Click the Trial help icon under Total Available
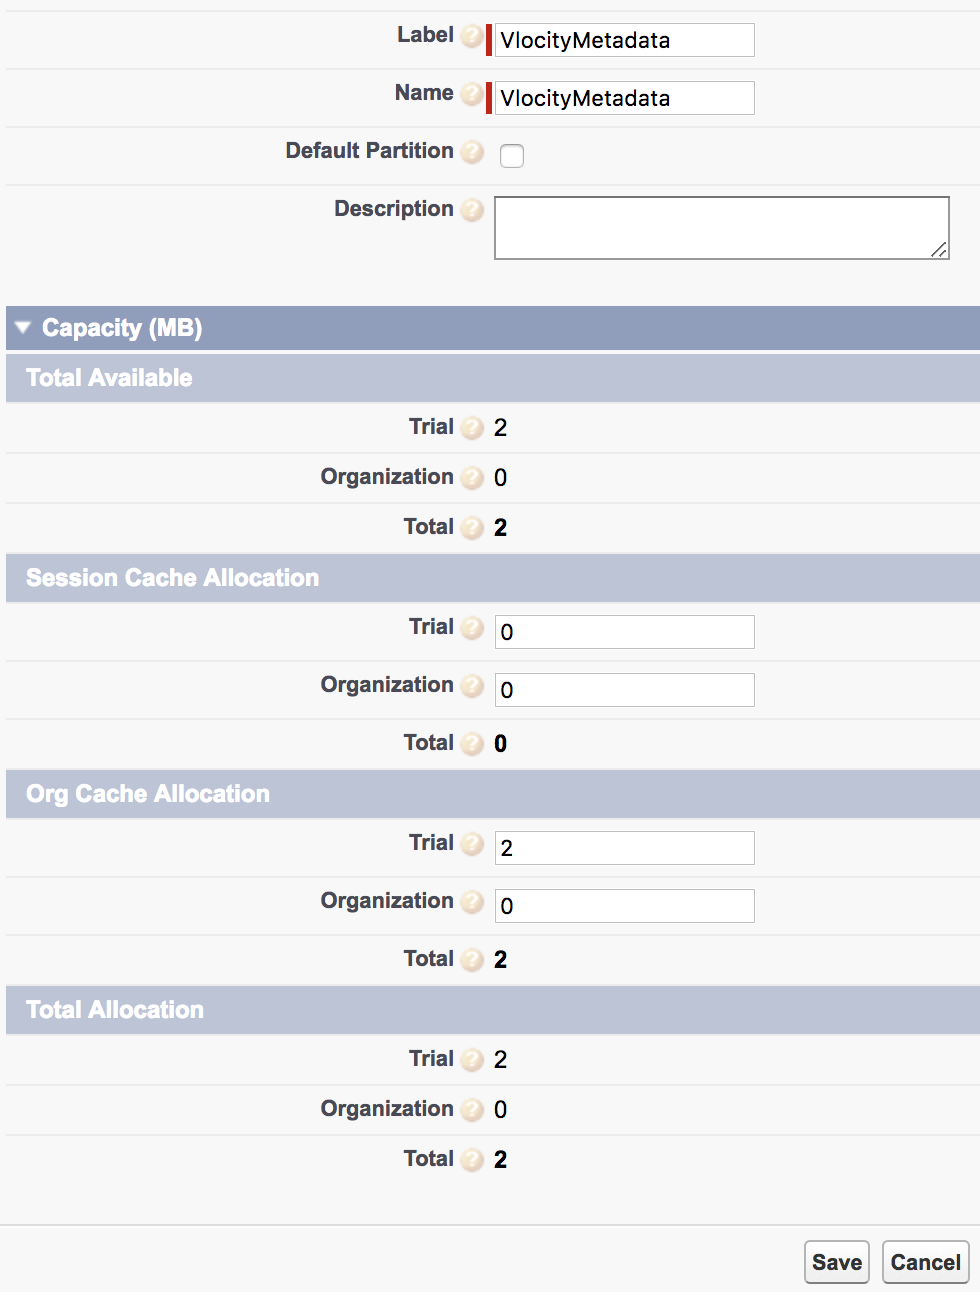 coord(471,427)
